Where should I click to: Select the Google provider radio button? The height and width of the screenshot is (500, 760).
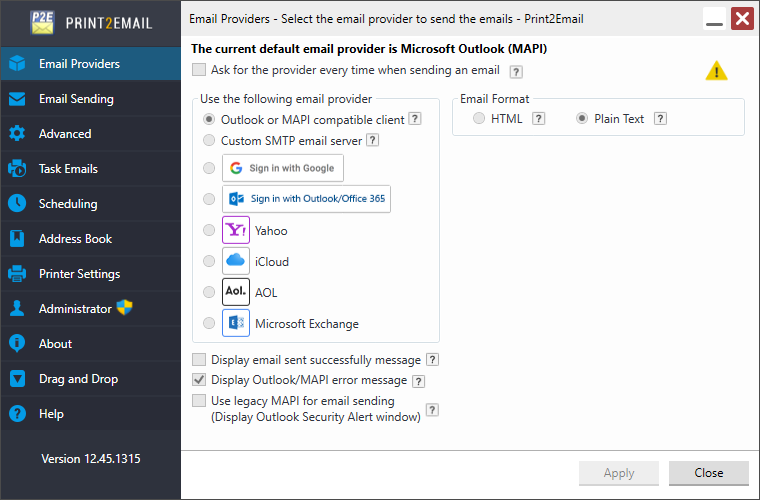point(209,168)
